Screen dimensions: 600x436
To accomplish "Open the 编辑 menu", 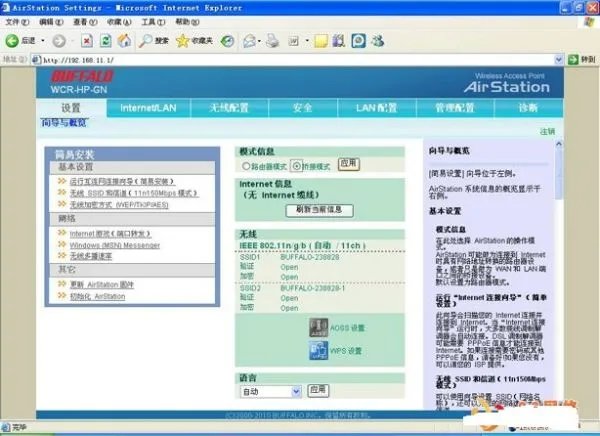I will (51, 22).
